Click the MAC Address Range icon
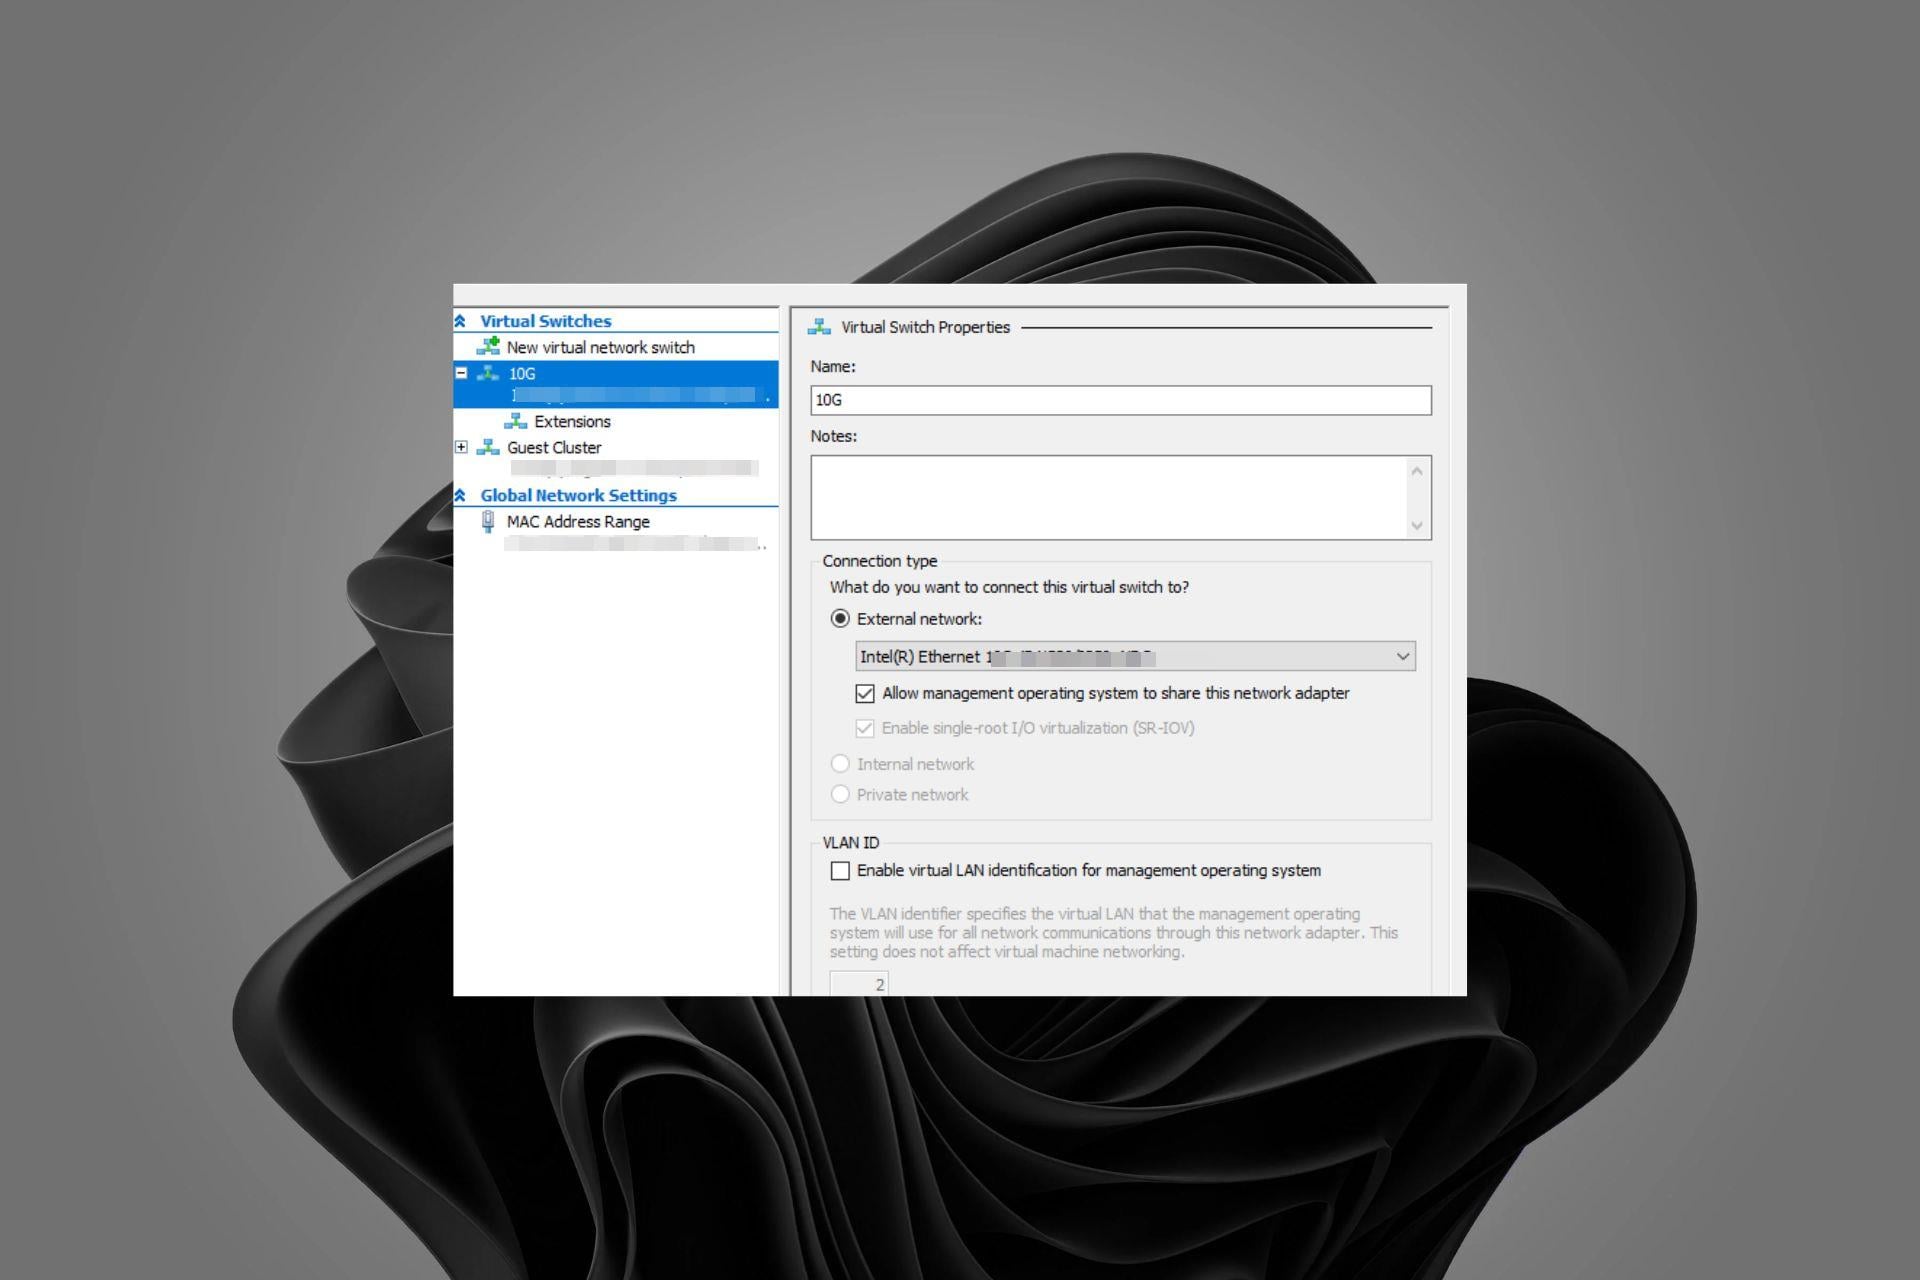The image size is (1920, 1280). click(x=488, y=521)
